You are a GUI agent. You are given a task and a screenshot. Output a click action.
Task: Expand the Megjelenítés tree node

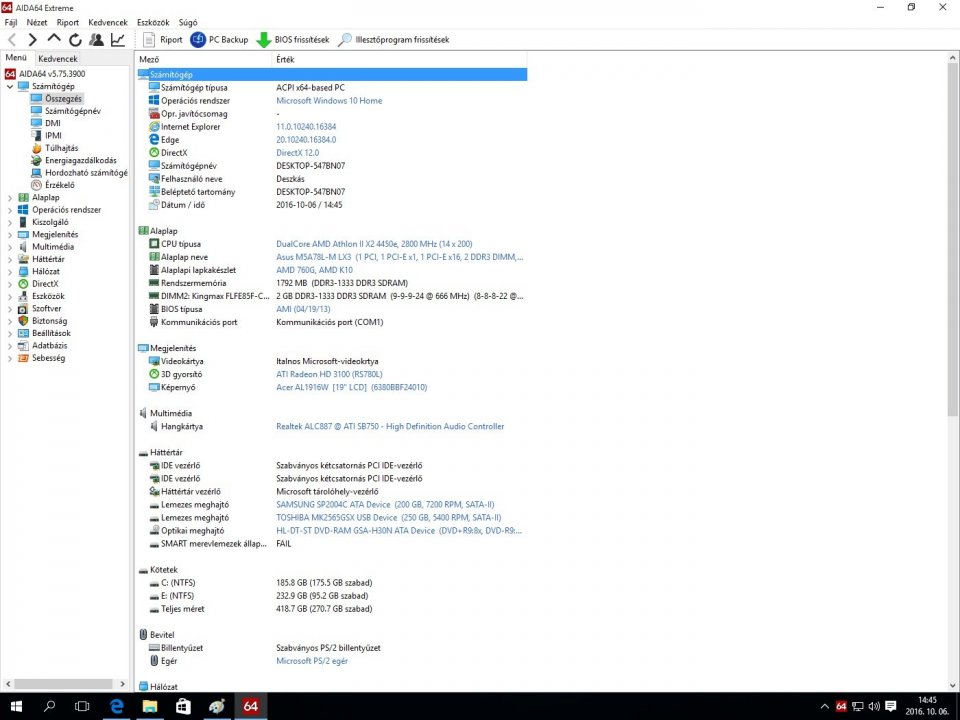point(10,234)
